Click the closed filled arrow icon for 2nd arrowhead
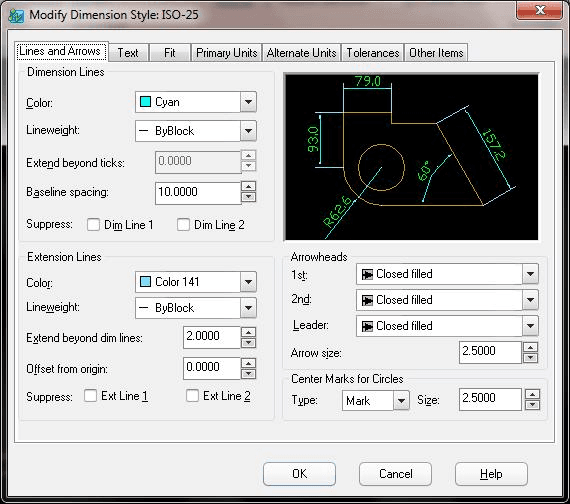570x504 pixels. tap(367, 300)
